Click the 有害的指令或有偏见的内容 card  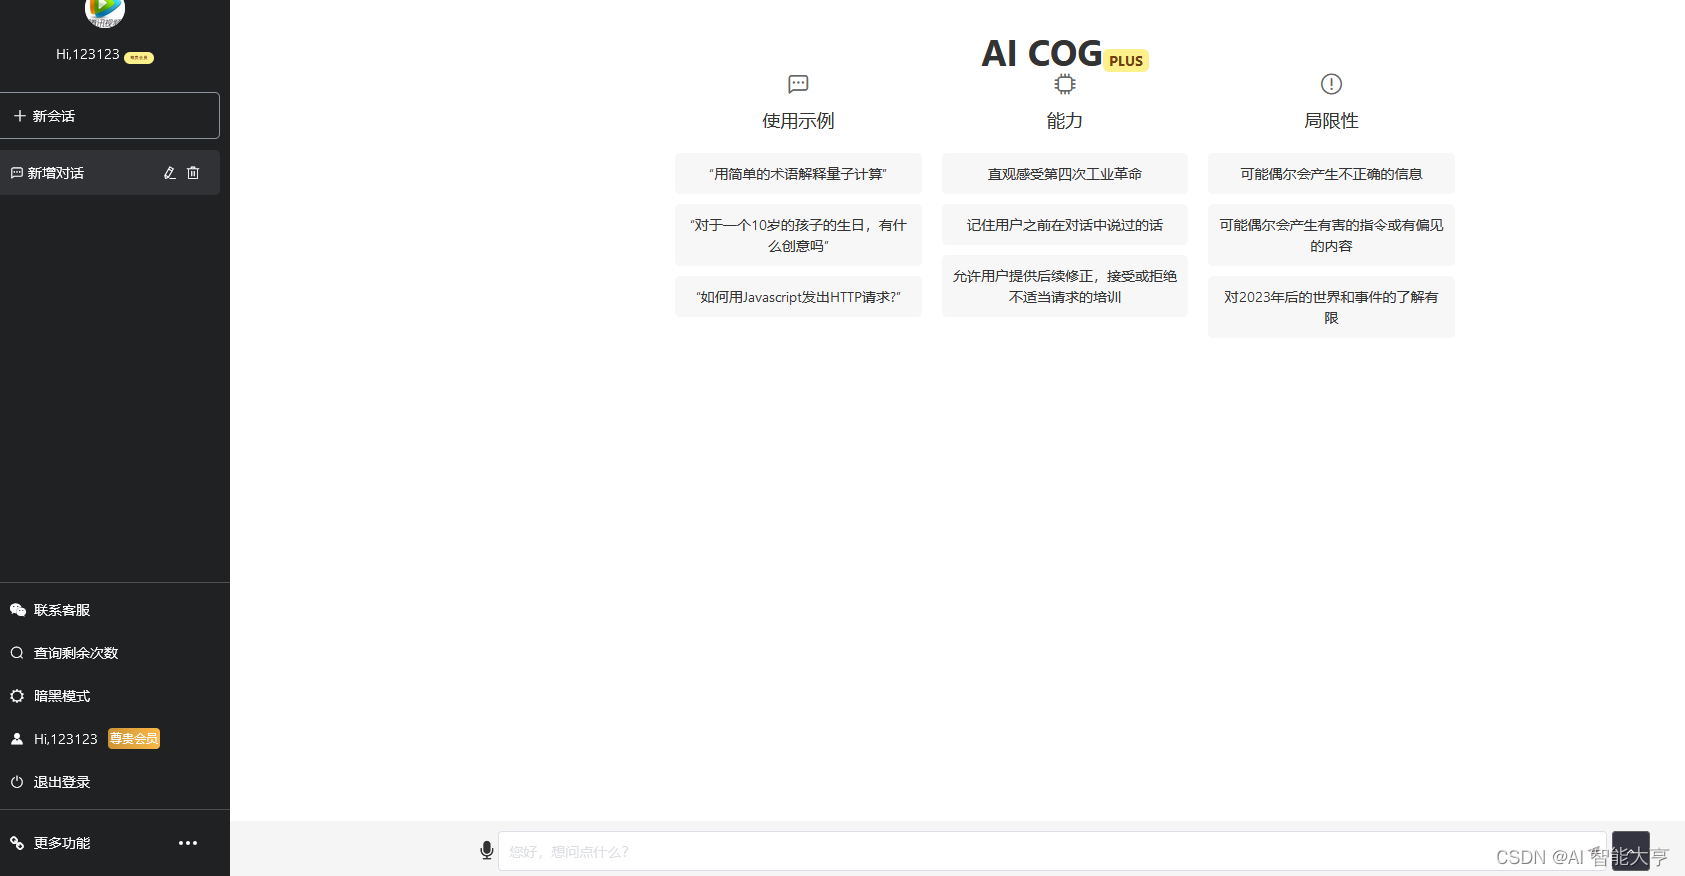click(x=1331, y=235)
